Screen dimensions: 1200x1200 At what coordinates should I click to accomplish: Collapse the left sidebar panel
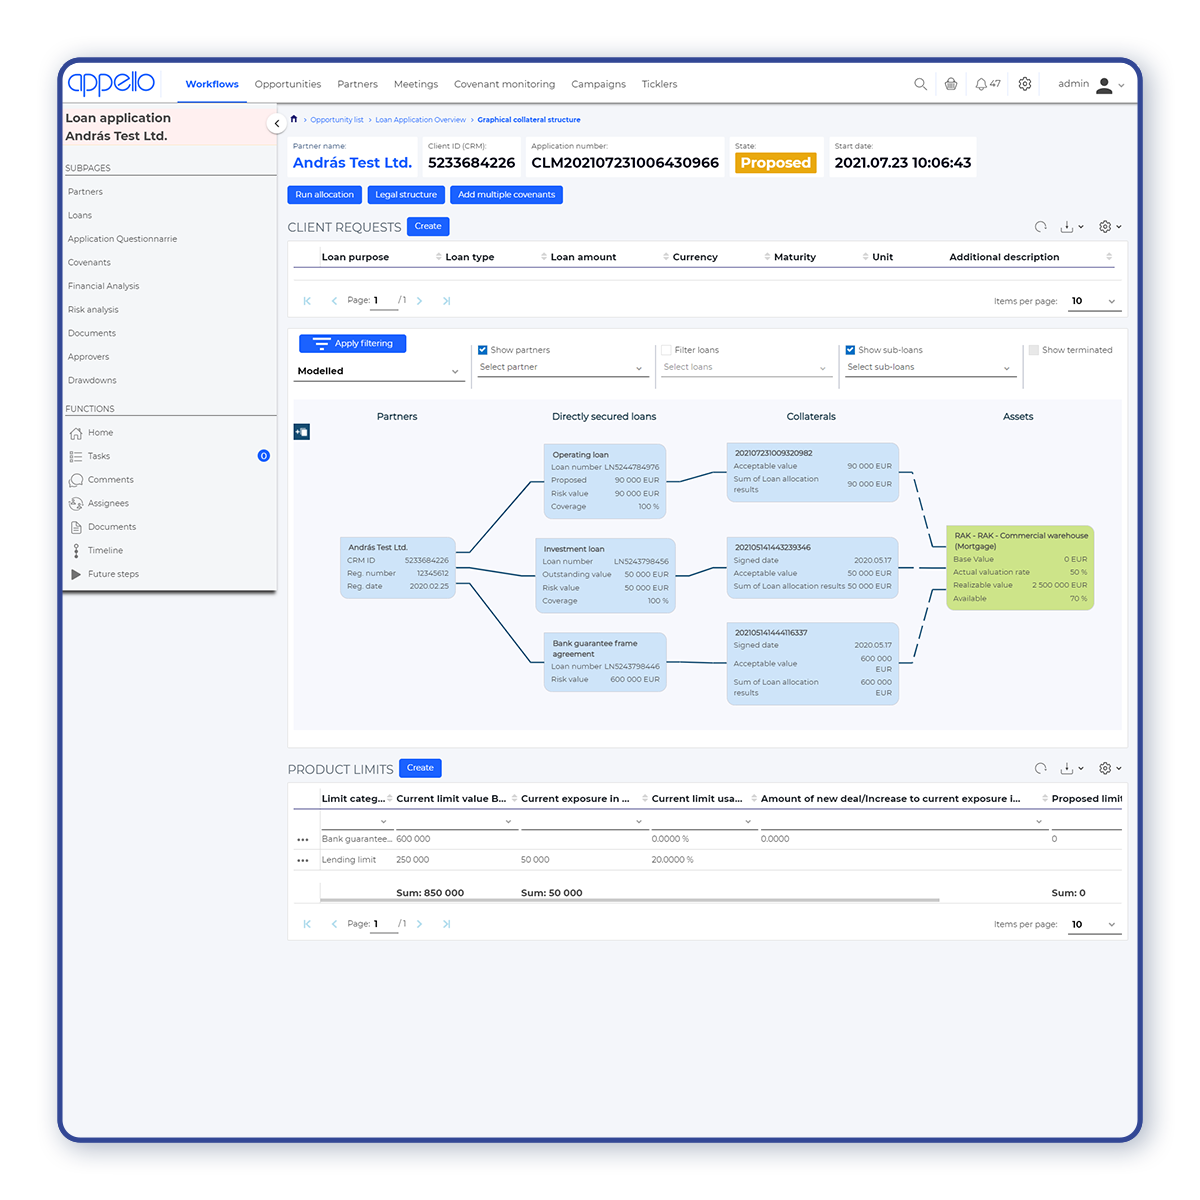pyautogui.click(x=277, y=123)
